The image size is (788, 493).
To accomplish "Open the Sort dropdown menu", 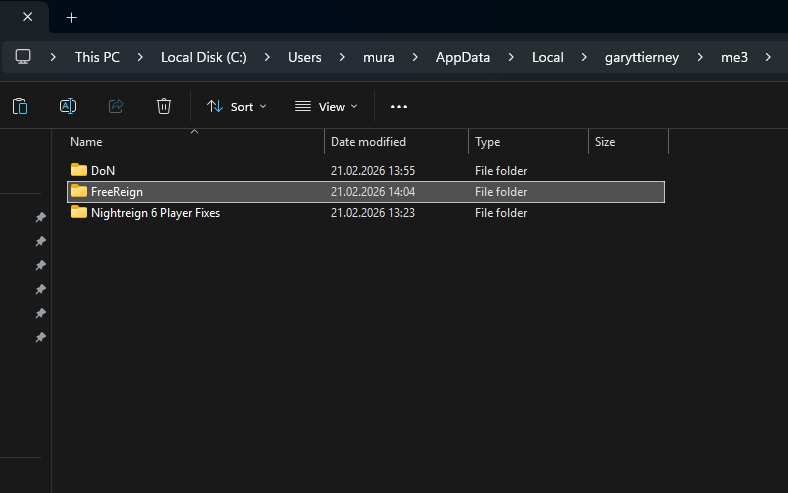I will point(237,106).
